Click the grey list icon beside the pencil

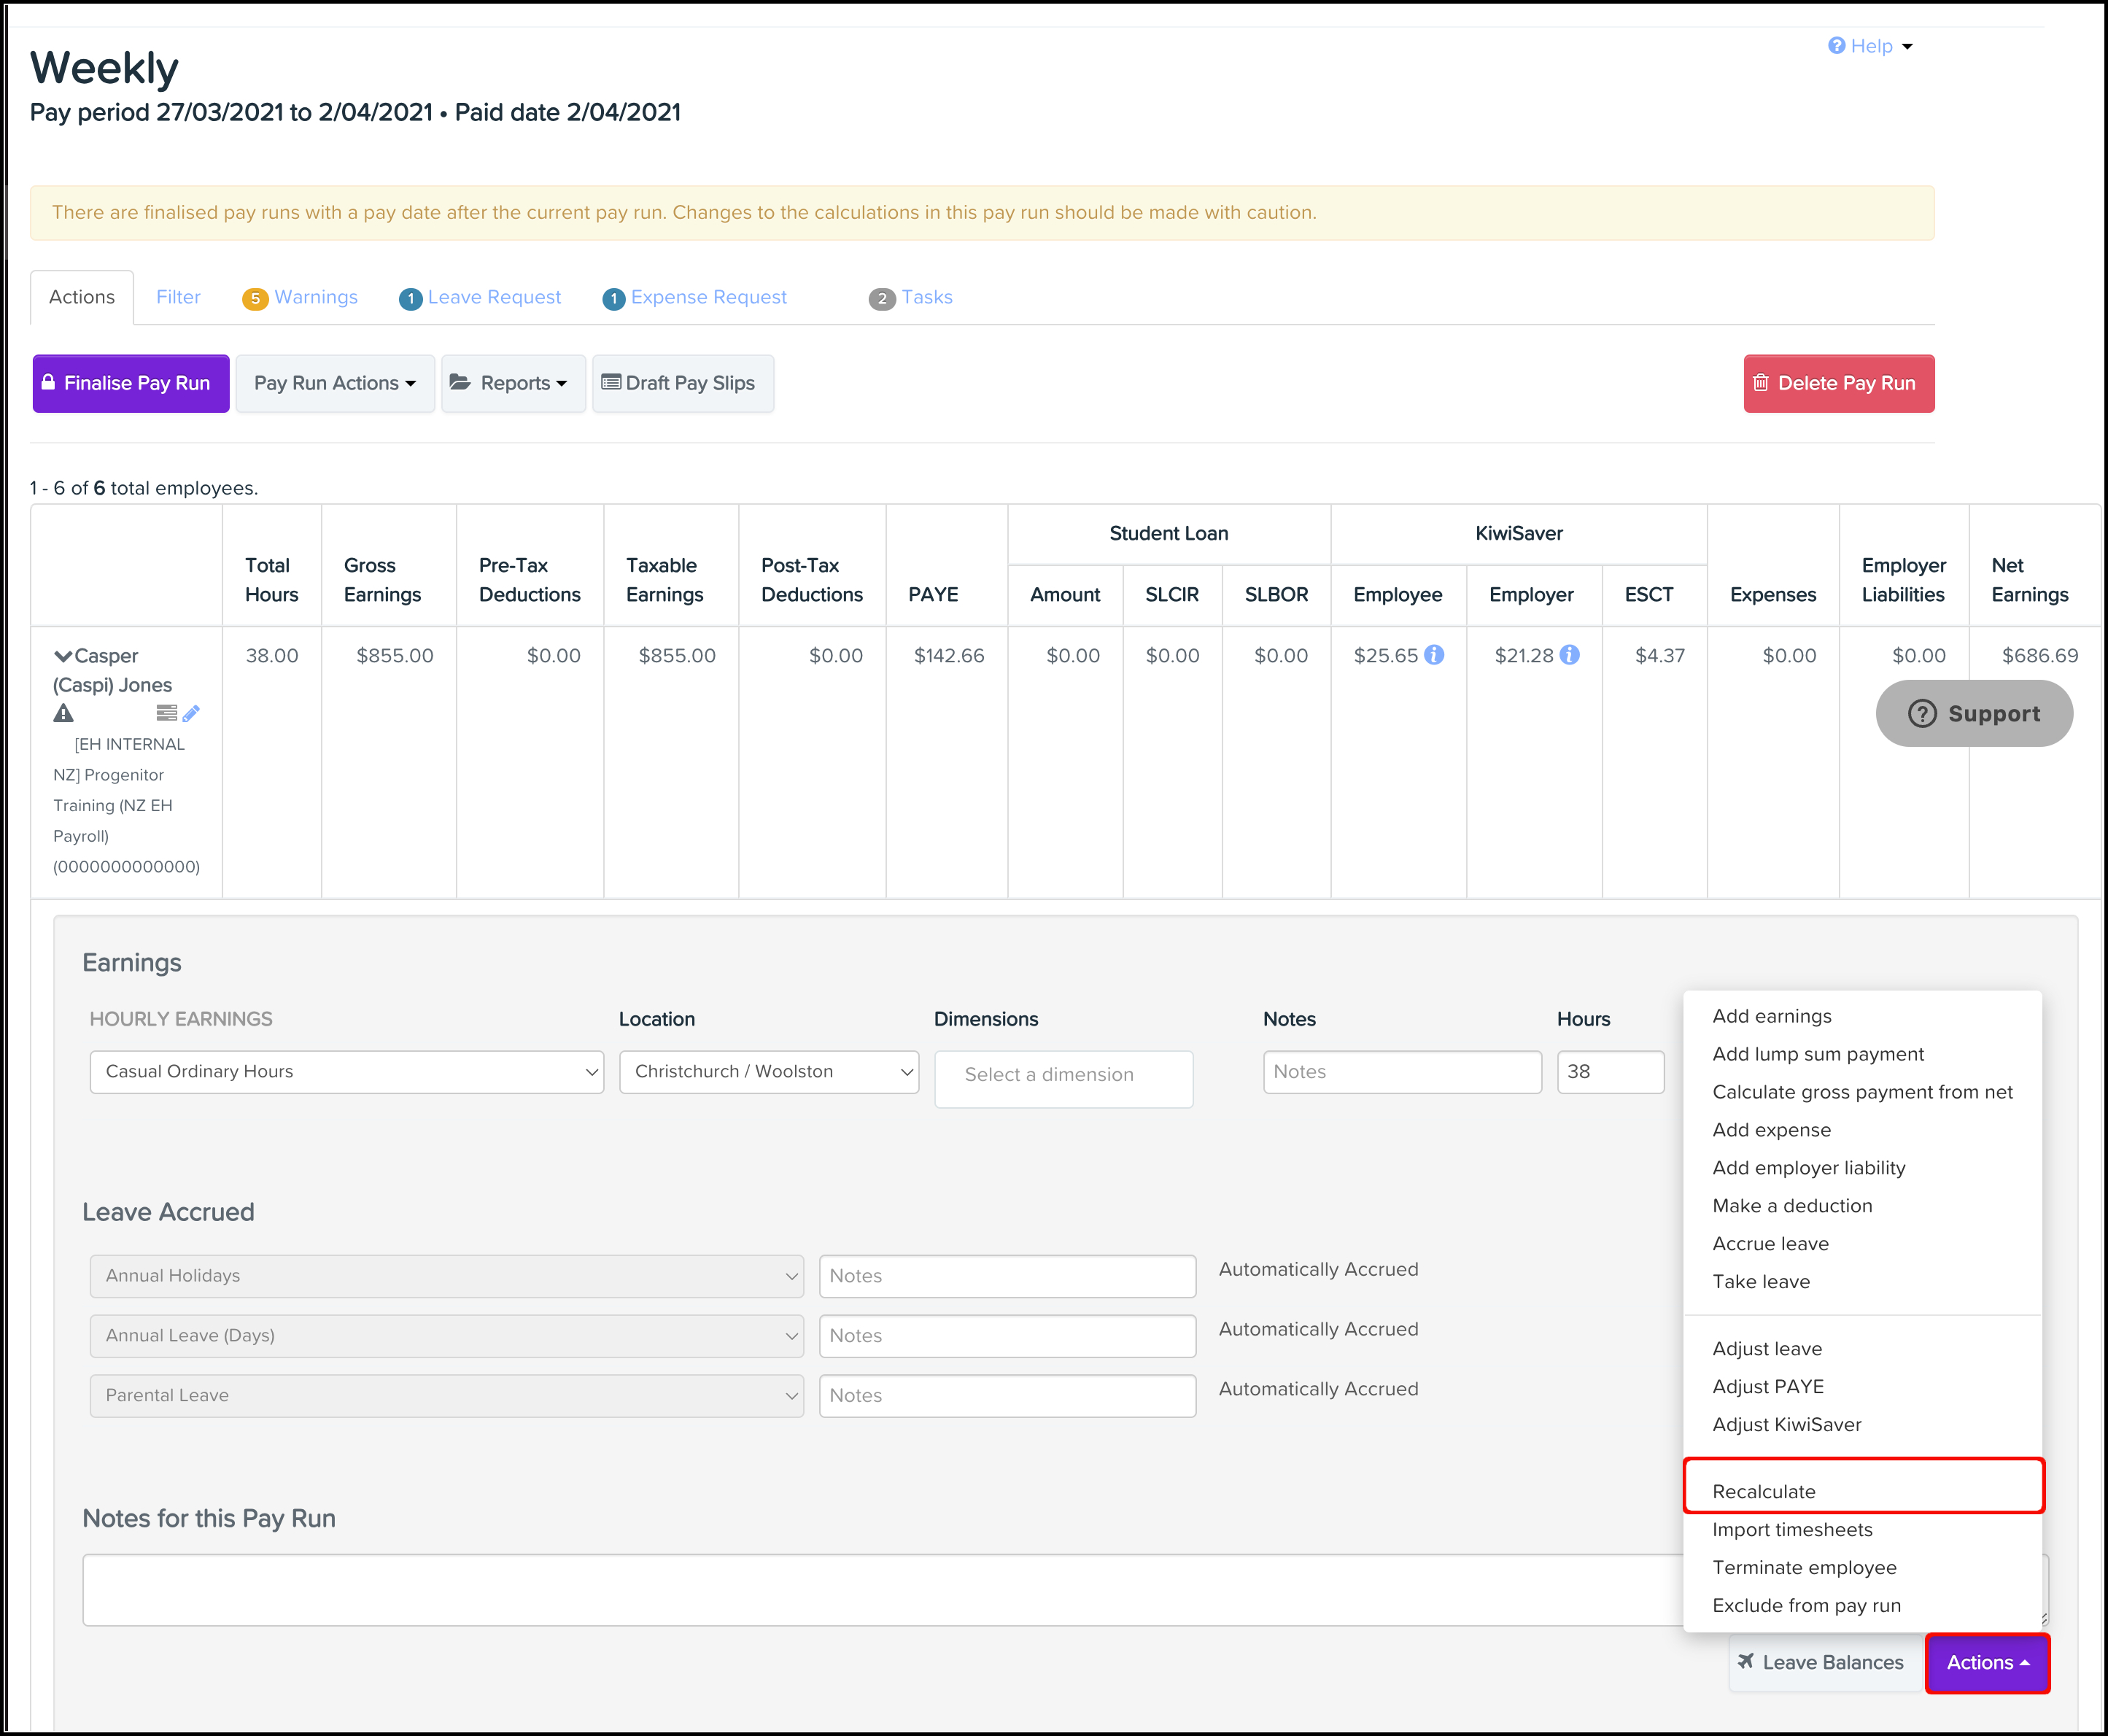click(x=166, y=713)
